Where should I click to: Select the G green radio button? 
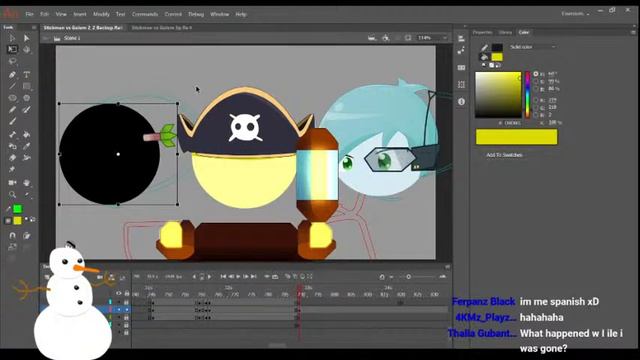[536, 107]
